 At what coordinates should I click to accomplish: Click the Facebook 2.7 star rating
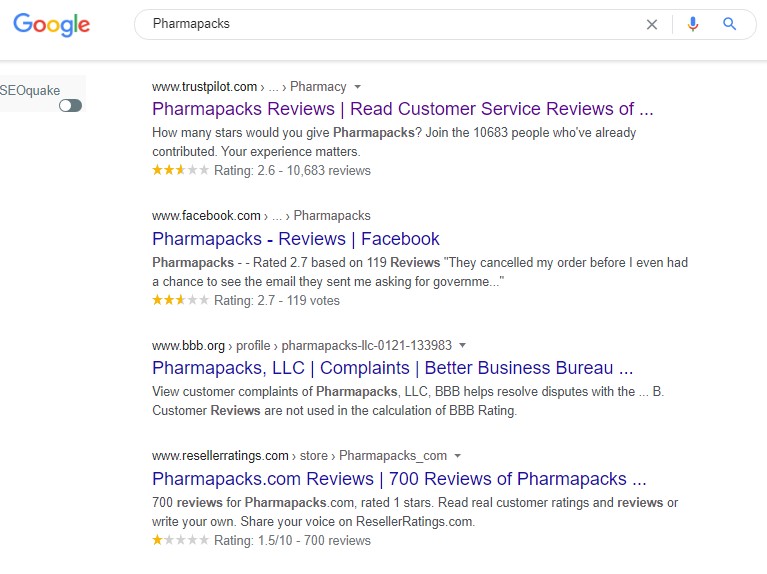pyautogui.click(x=180, y=300)
